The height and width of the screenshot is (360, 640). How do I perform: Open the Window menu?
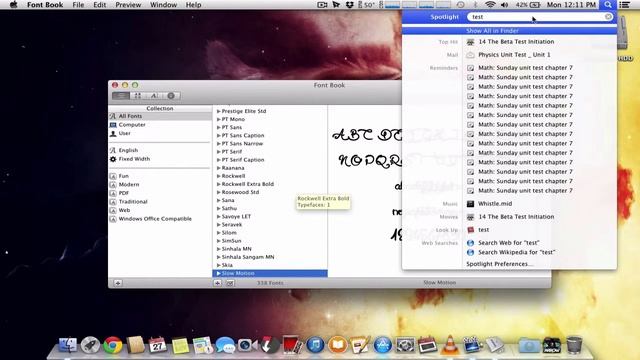(x=163, y=5)
